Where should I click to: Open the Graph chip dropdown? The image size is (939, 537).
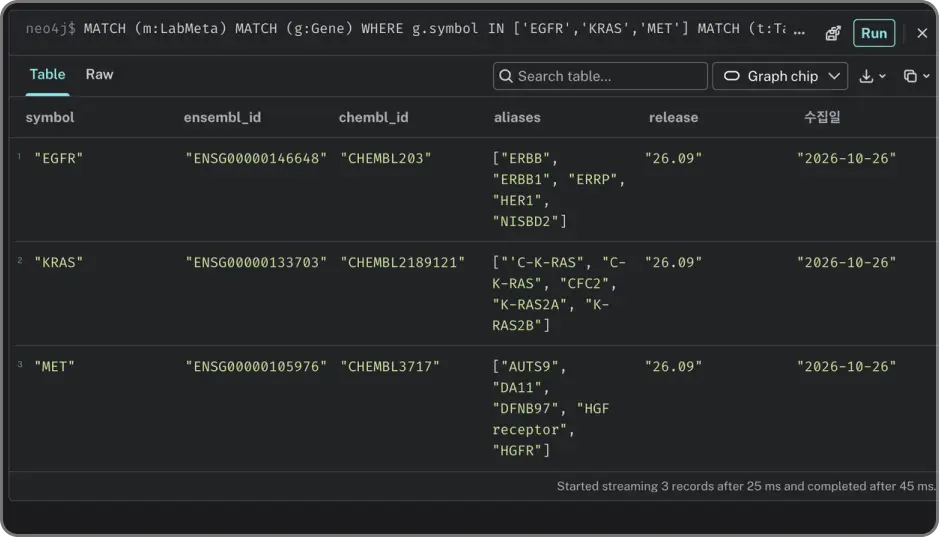point(780,76)
